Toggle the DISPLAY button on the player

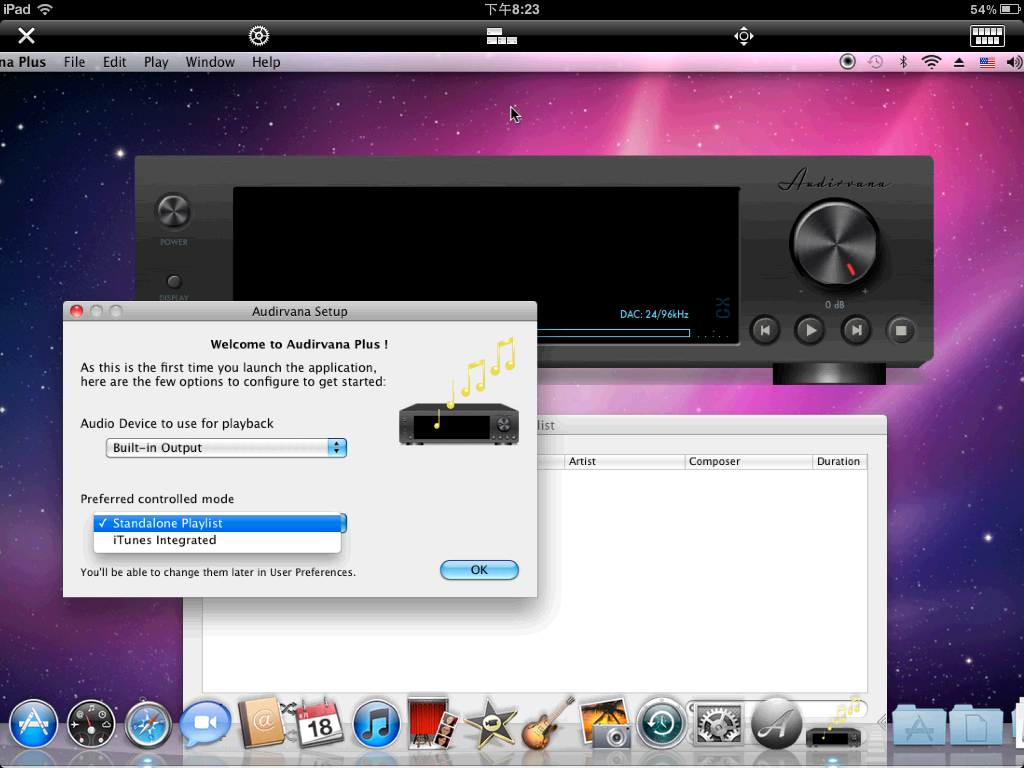173,282
